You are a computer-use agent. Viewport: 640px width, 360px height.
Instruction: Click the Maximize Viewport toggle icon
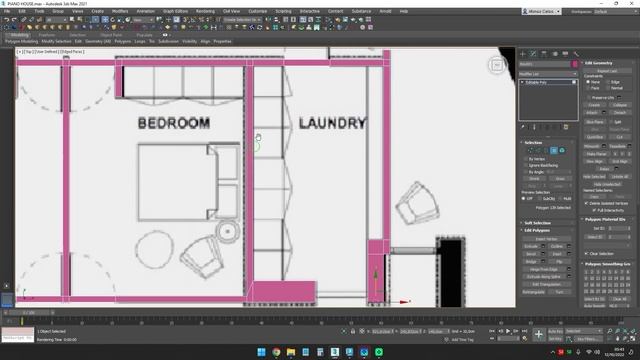633,339
